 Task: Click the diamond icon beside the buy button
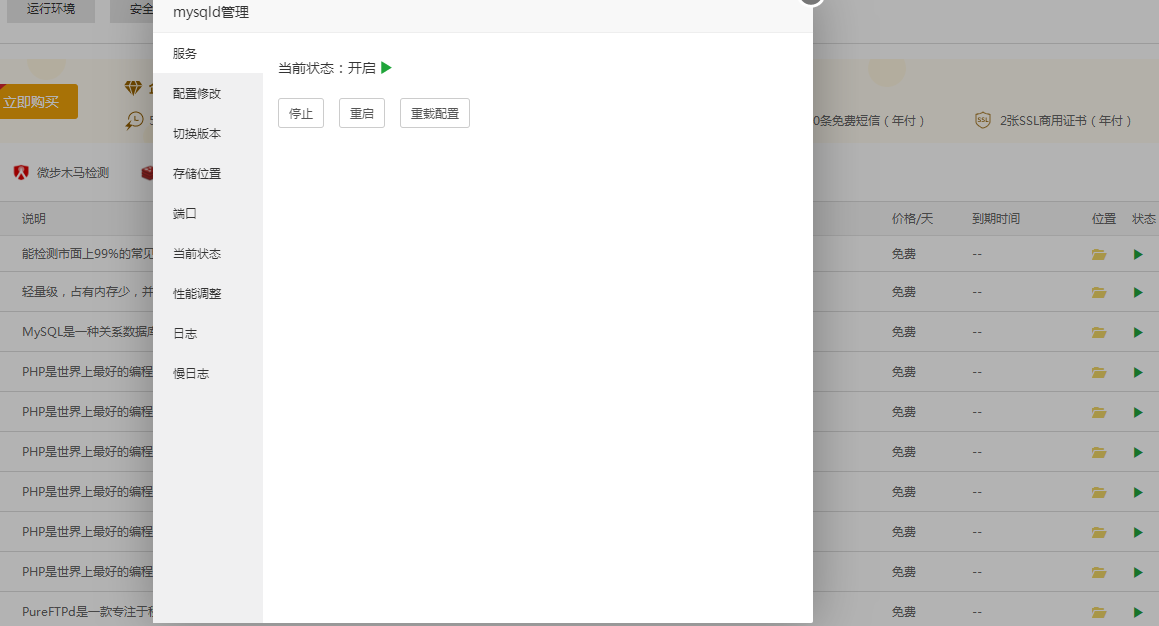(x=133, y=88)
